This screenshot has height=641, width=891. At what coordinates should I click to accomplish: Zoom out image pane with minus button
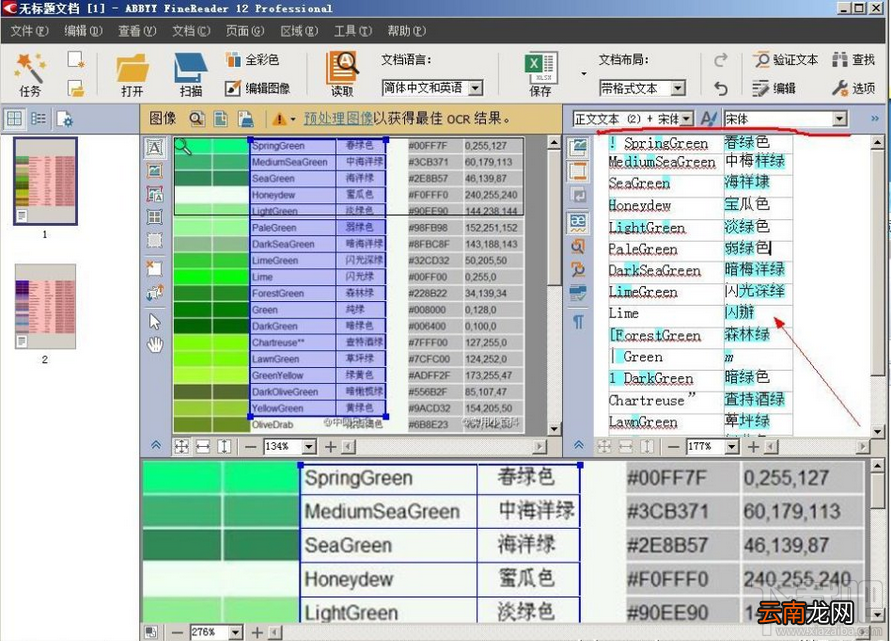251,447
